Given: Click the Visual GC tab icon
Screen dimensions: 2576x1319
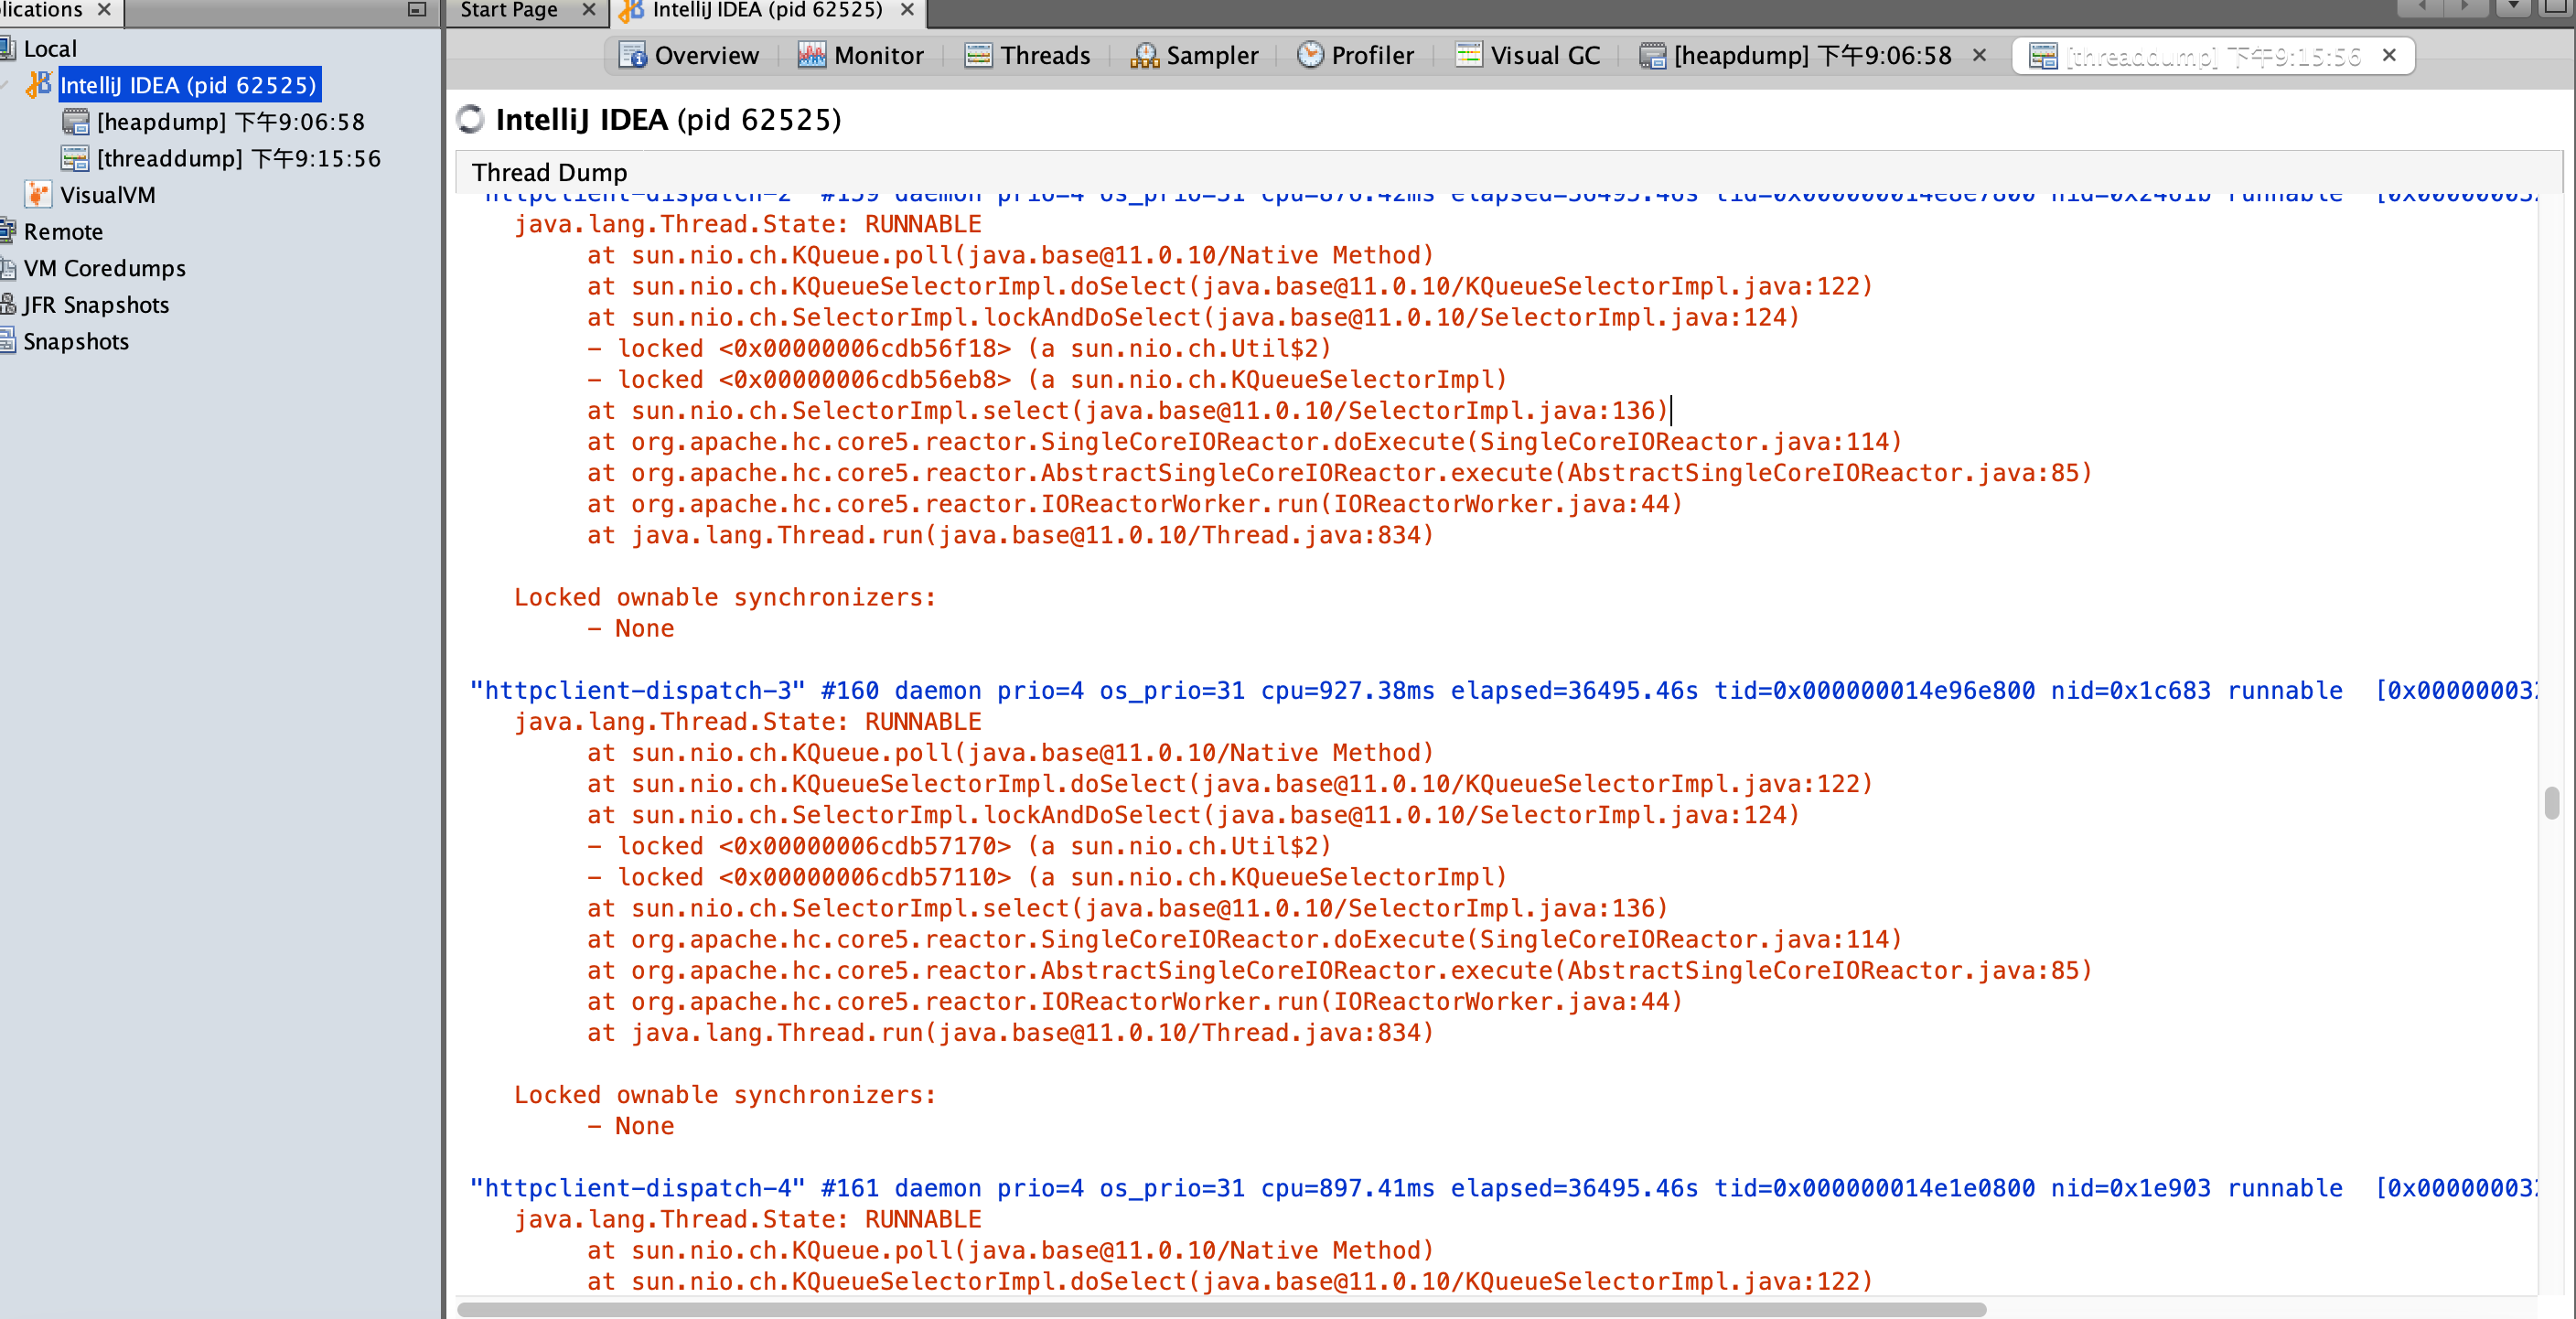Looking at the screenshot, I should coord(1468,55).
